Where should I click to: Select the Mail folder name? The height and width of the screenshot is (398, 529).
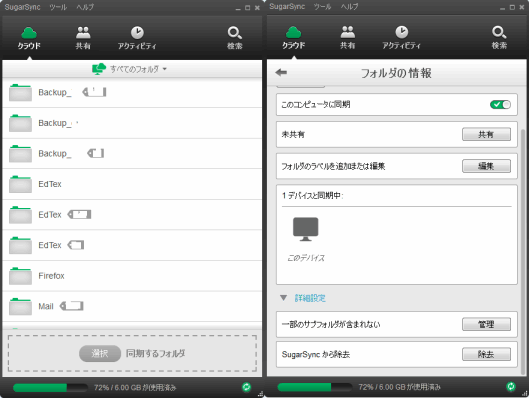(46, 306)
